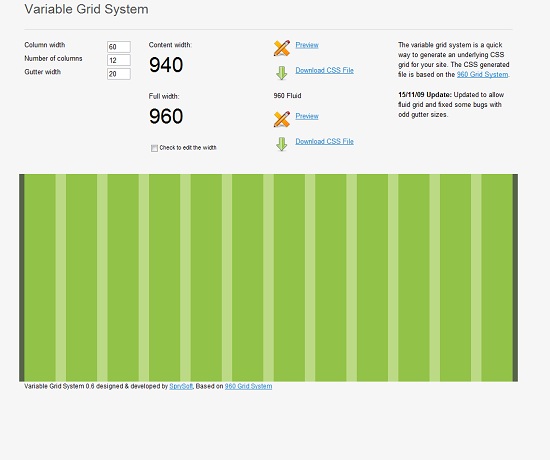This screenshot has width=550, height=460.
Task: Click the pencil icon beside the first Preview
Action: [x=282, y=48]
